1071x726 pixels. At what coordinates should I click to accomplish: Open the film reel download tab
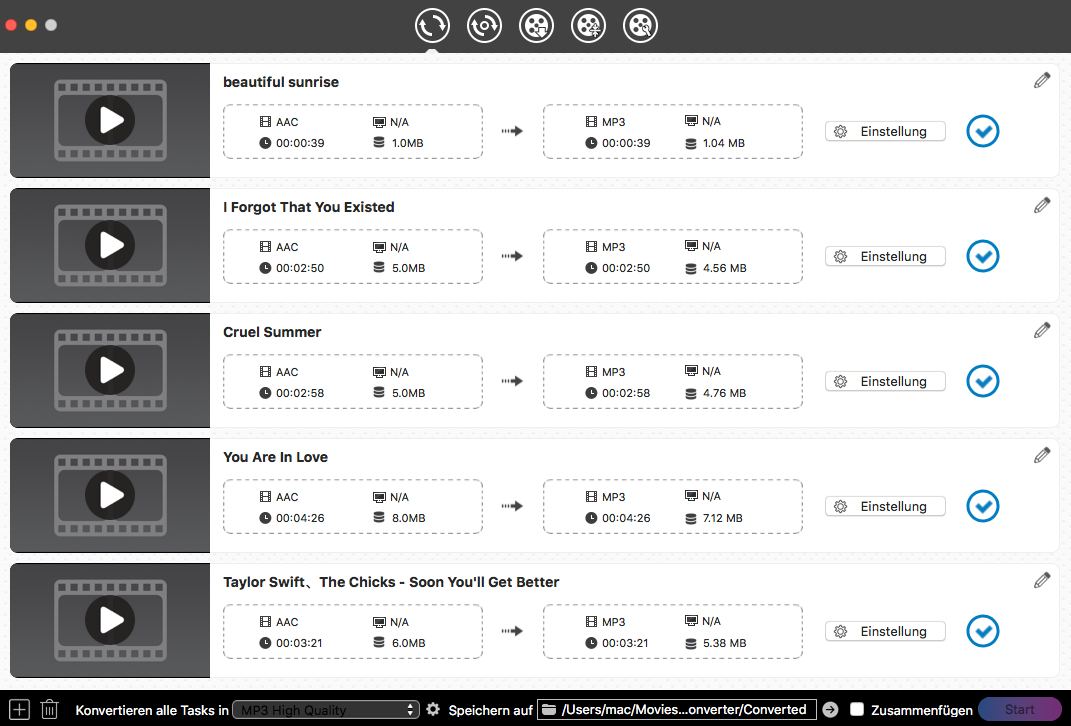point(536,26)
